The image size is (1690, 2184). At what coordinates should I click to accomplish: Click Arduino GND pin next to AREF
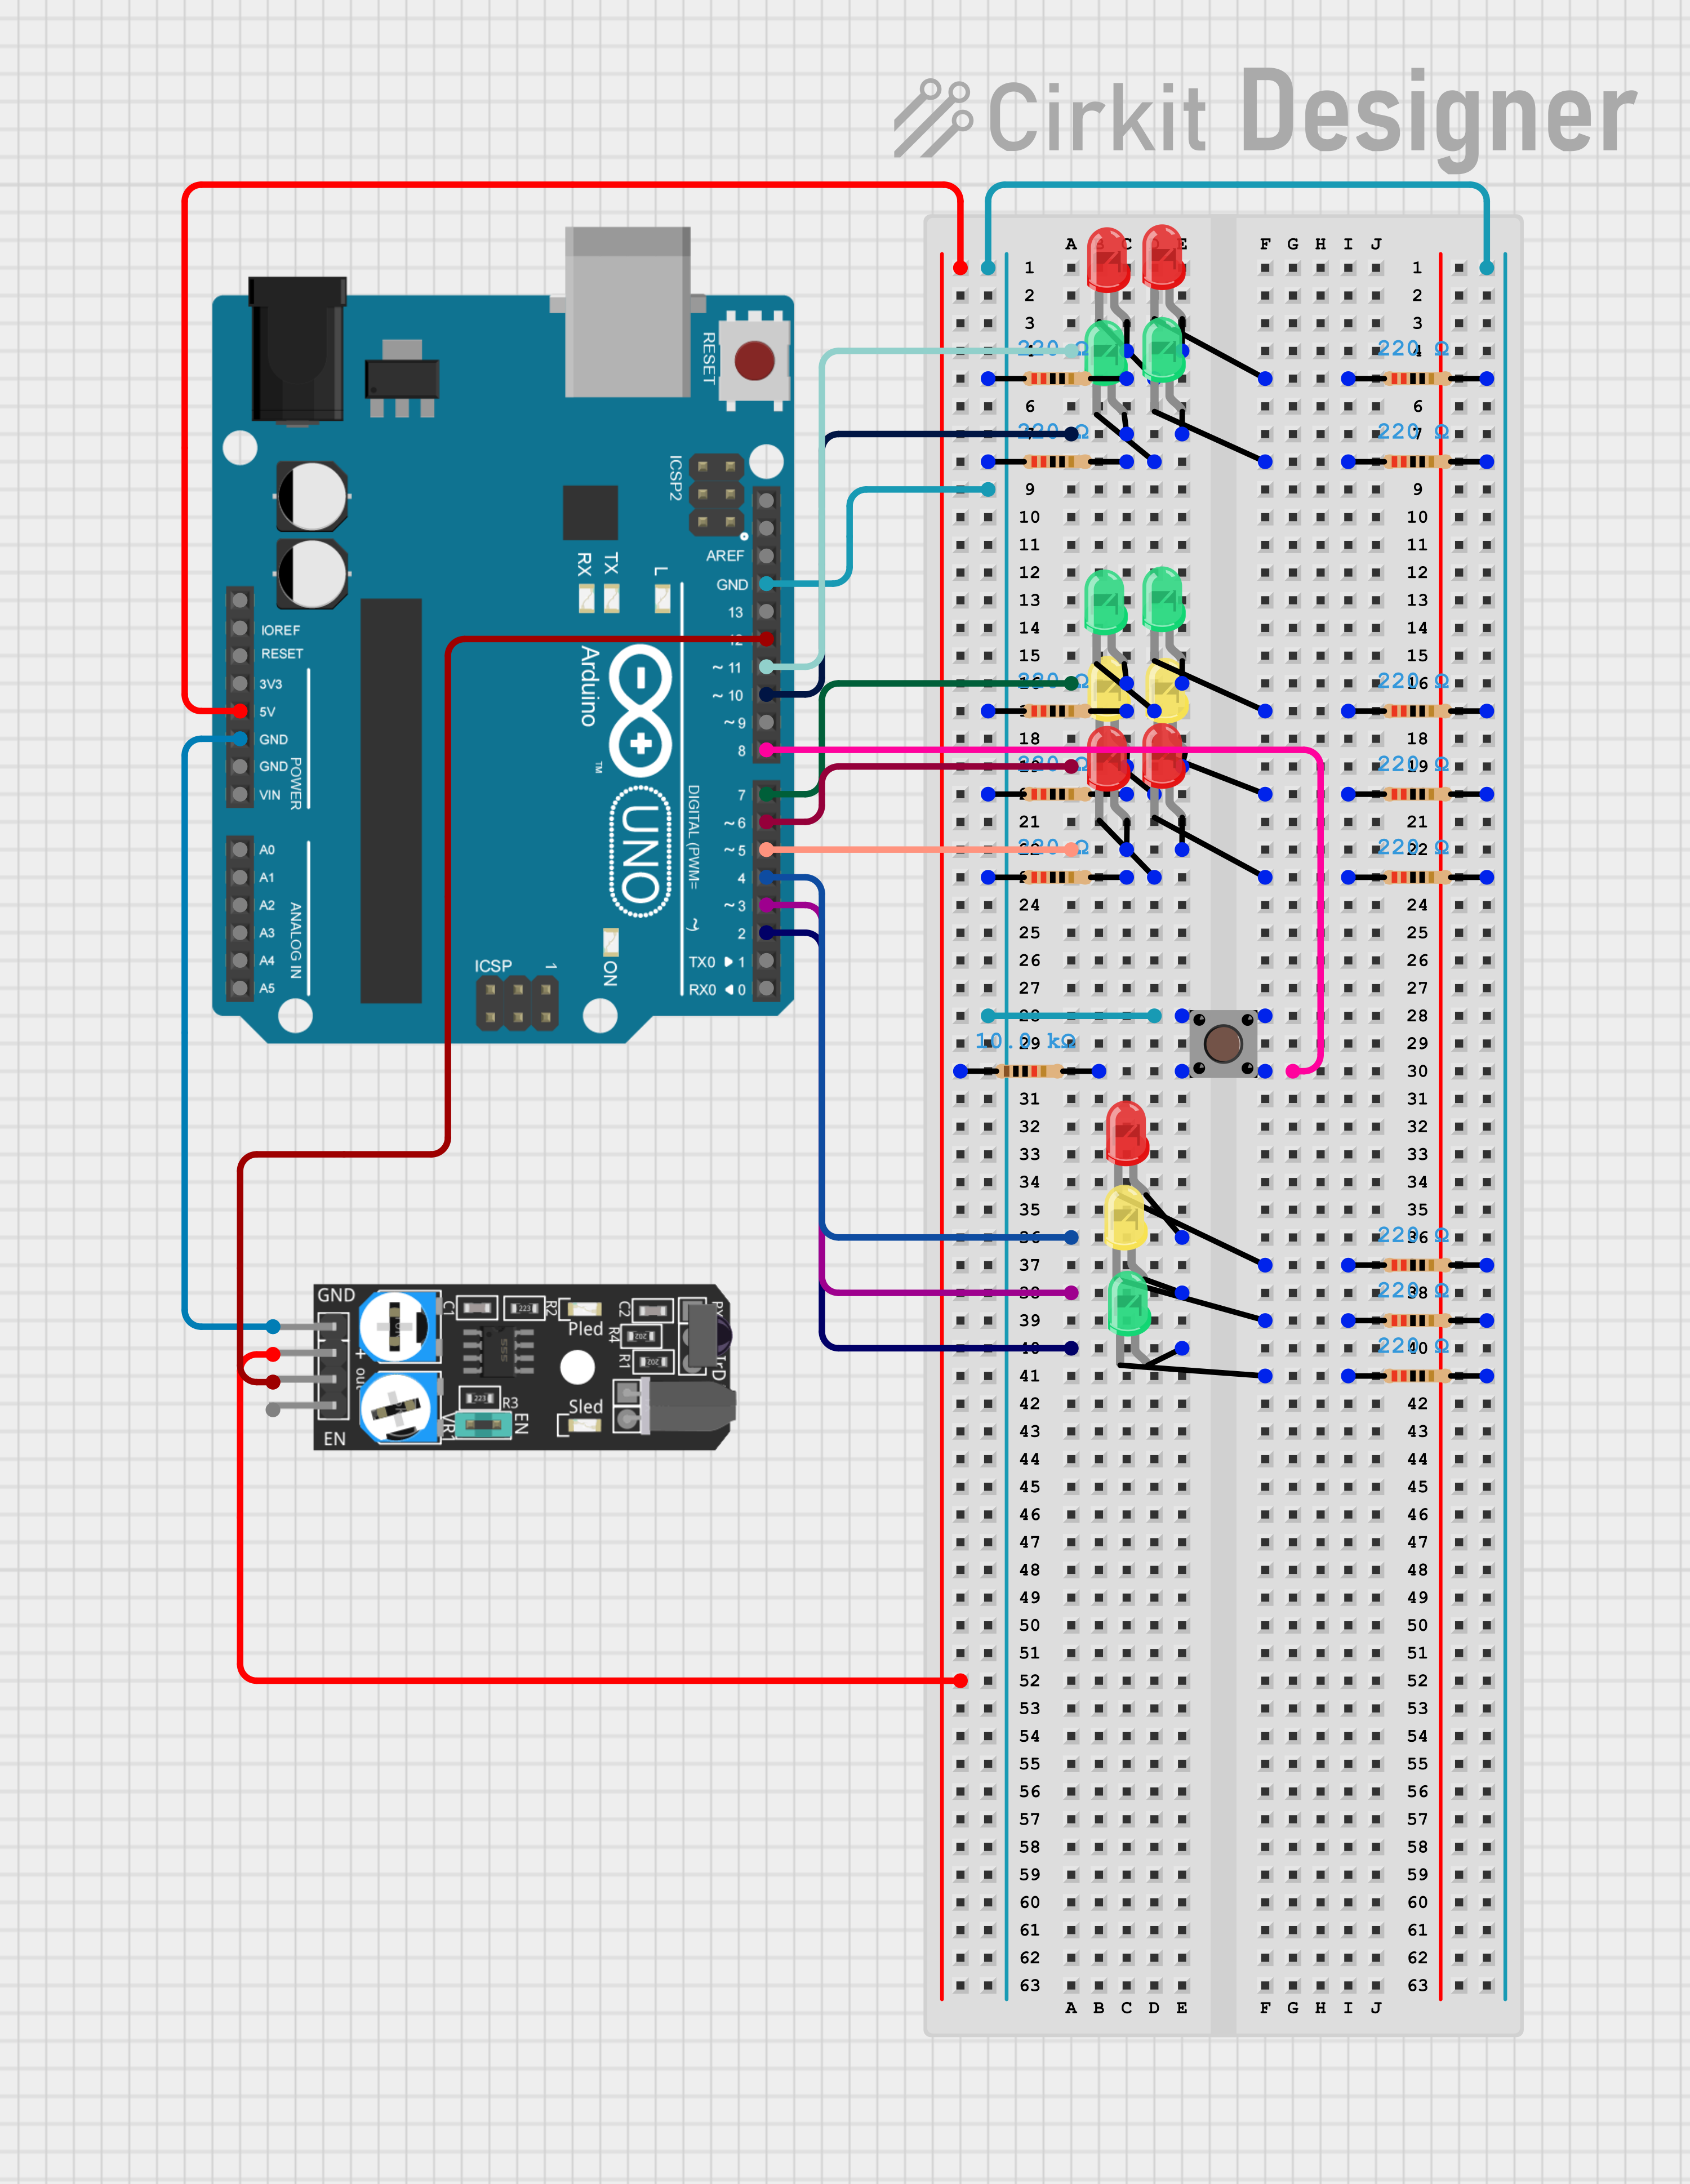pos(766,583)
